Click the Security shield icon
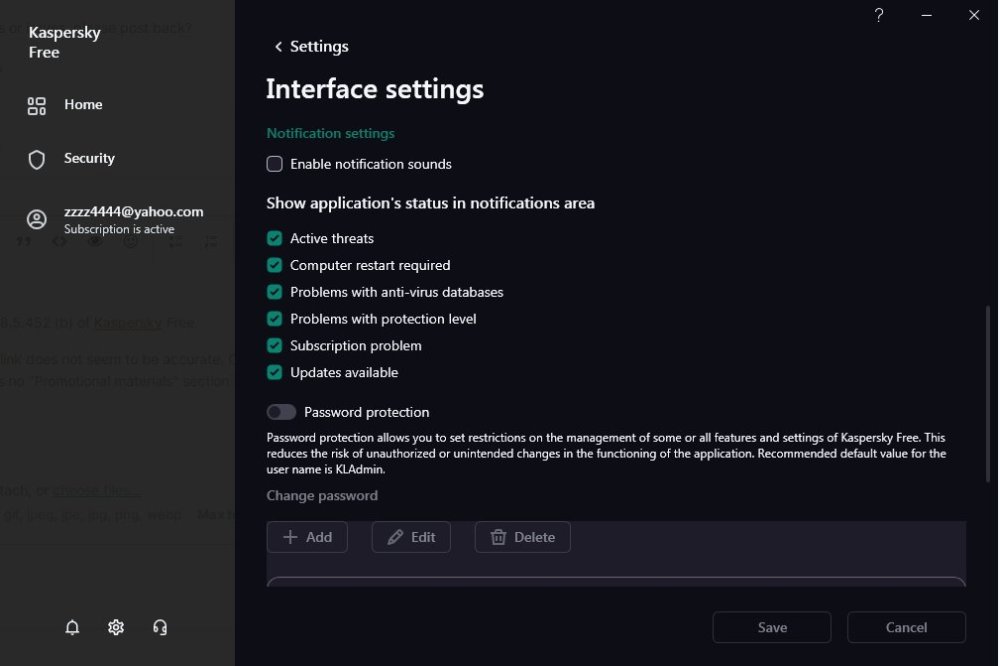The width and height of the screenshot is (1000, 666). (37, 159)
